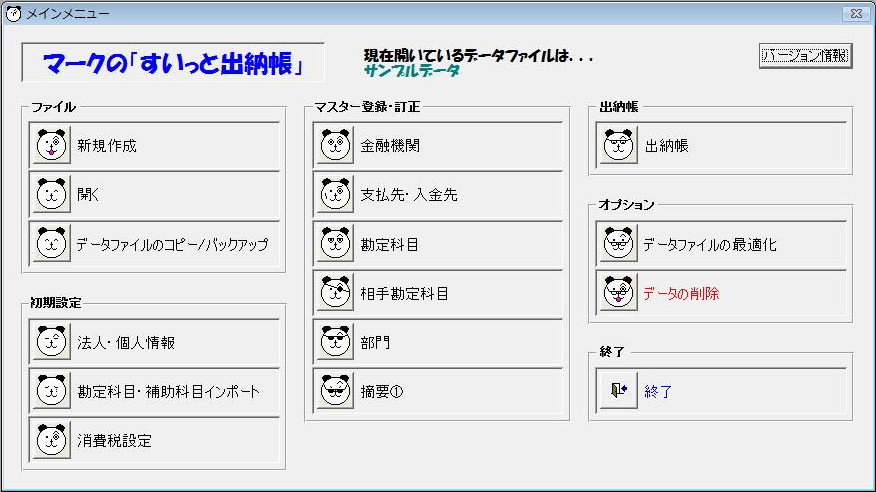This screenshot has width=876, height=492.
Task: Click the panda icon beside 新規作成
Action: 51,146
